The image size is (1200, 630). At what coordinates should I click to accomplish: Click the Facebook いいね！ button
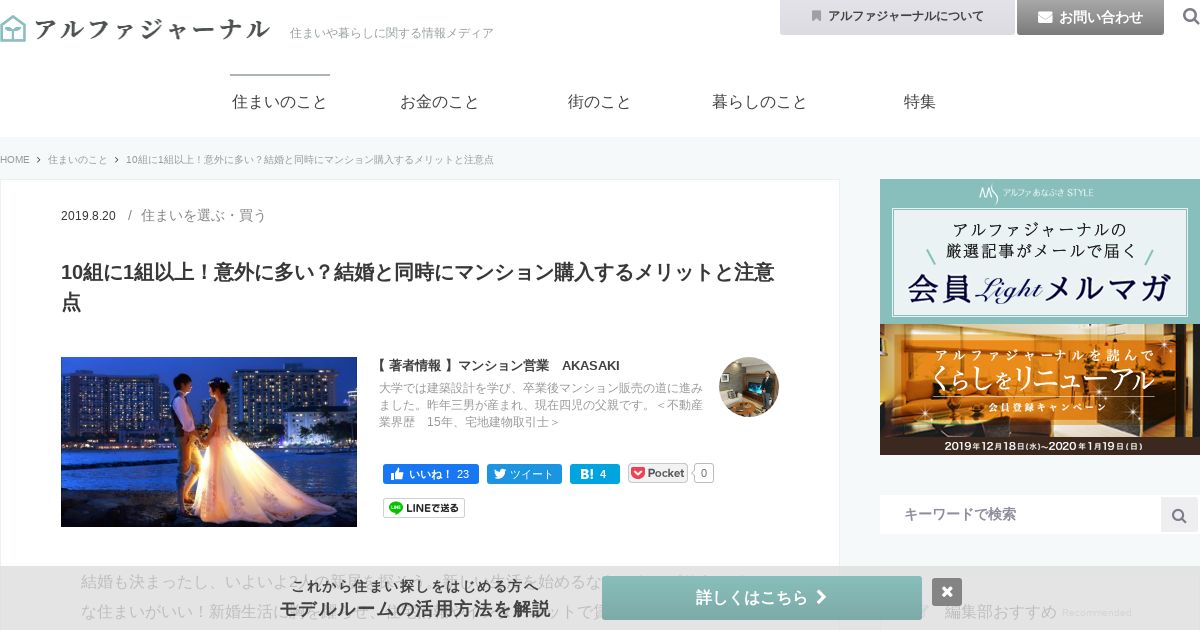coord(431,474)
